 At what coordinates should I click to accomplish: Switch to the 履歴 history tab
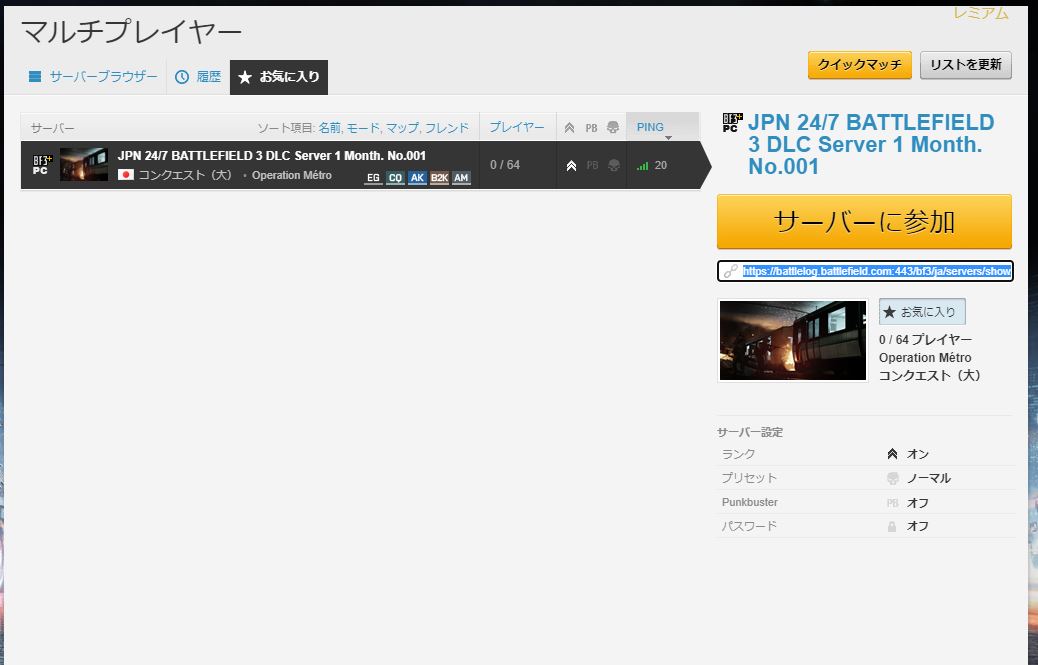[198, 77]
